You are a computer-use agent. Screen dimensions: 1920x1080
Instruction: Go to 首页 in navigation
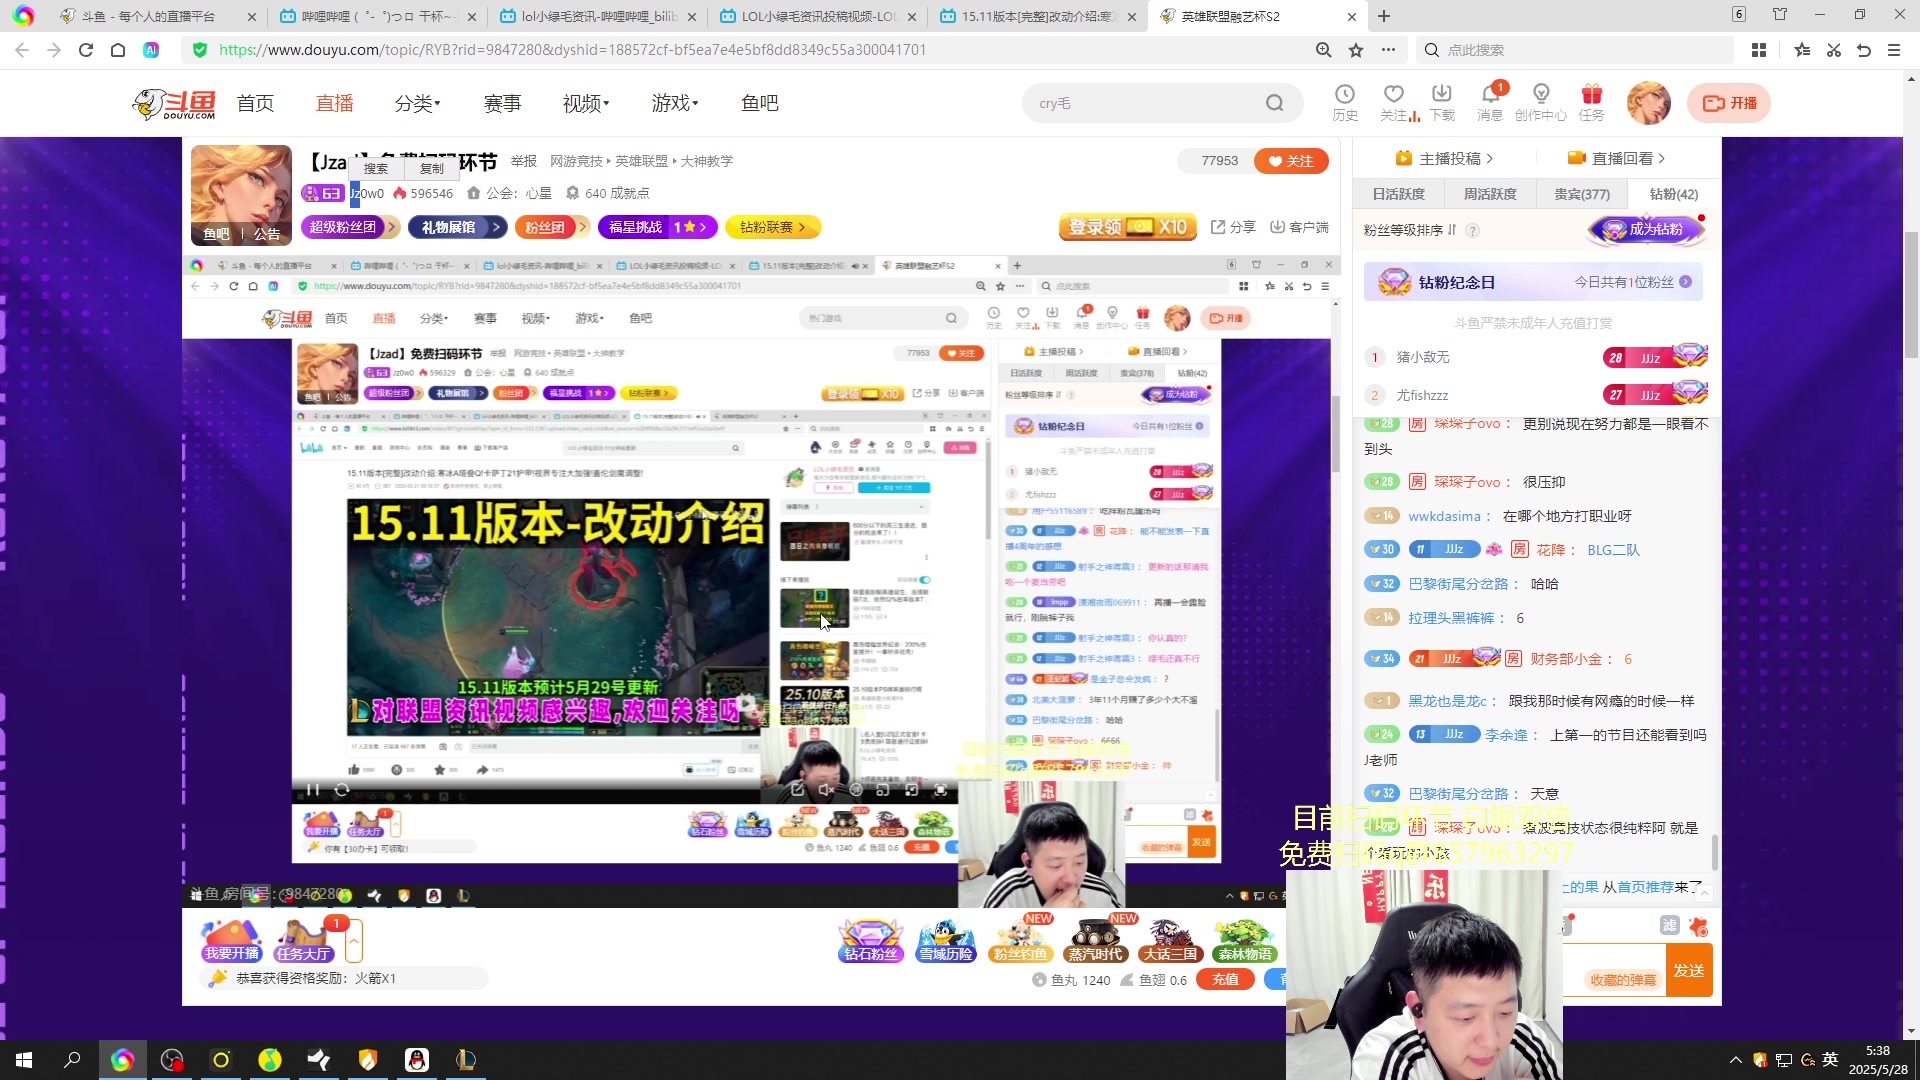255,103
